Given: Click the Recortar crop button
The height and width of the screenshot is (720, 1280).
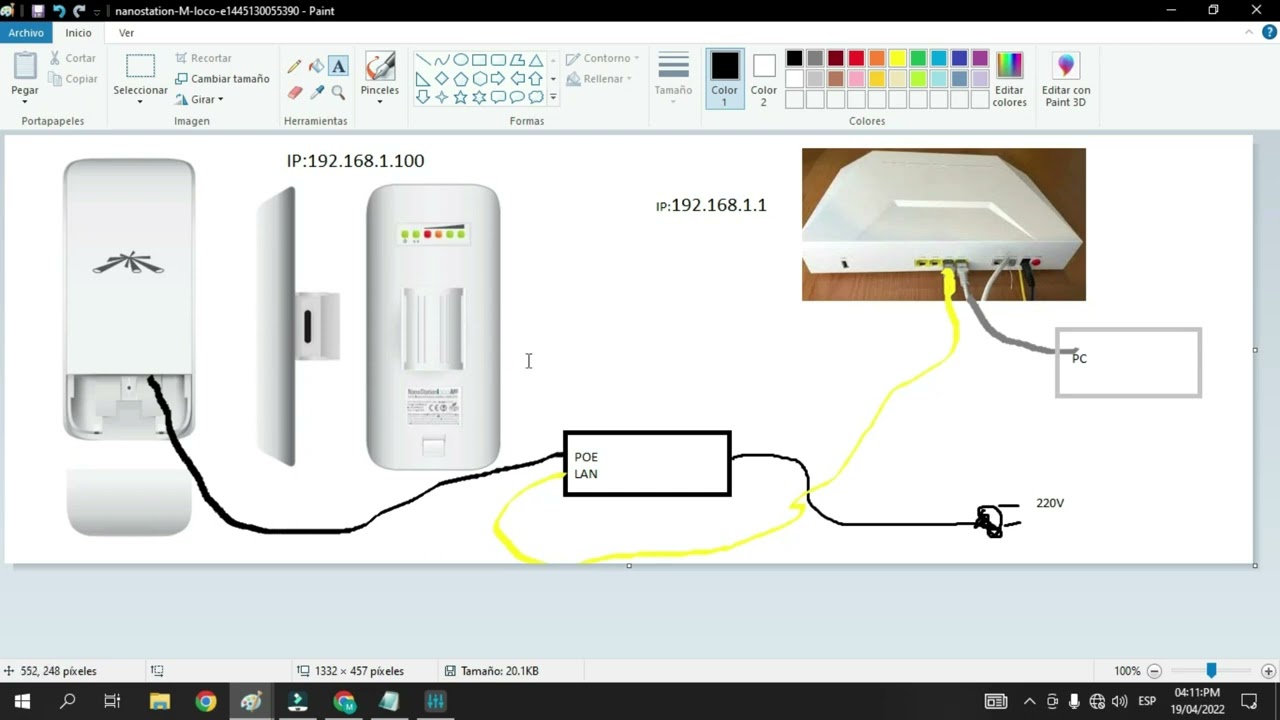Looking at the screenshot, I should pos(203,58).
